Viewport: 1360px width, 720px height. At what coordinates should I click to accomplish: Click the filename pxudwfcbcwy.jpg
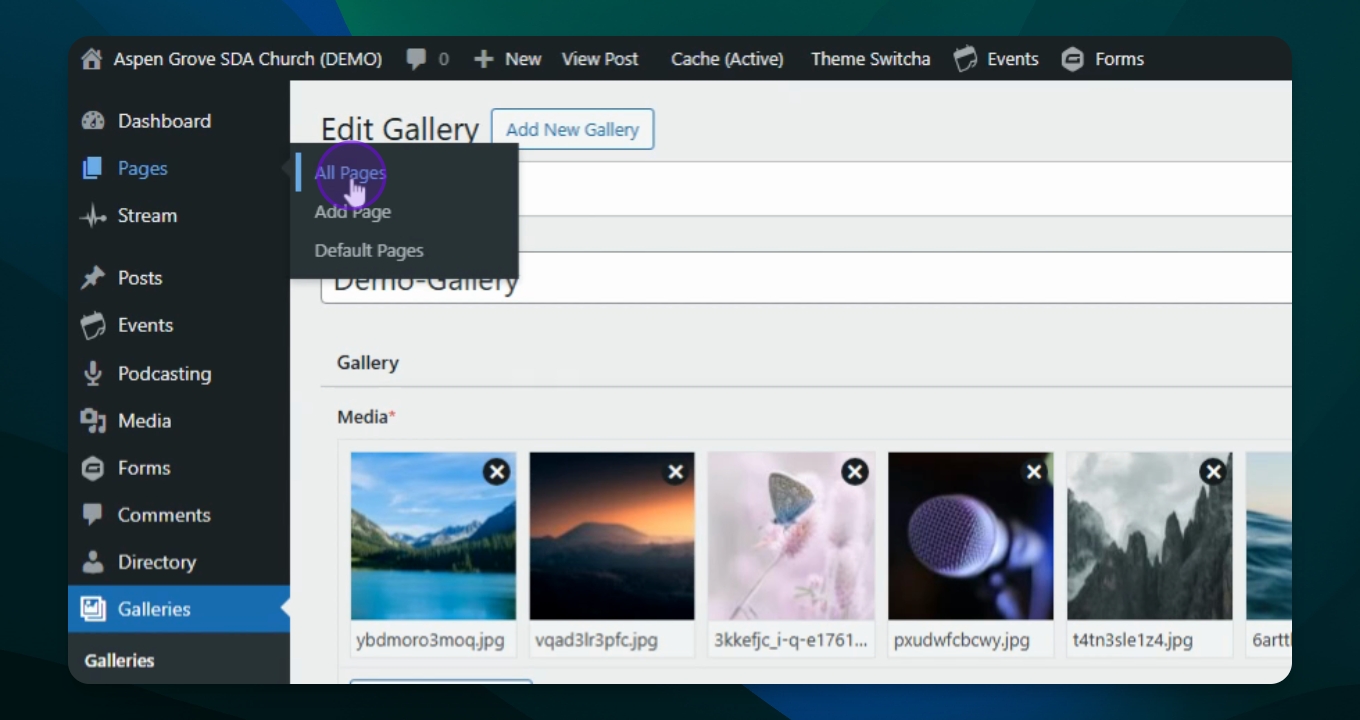(961, 640)
